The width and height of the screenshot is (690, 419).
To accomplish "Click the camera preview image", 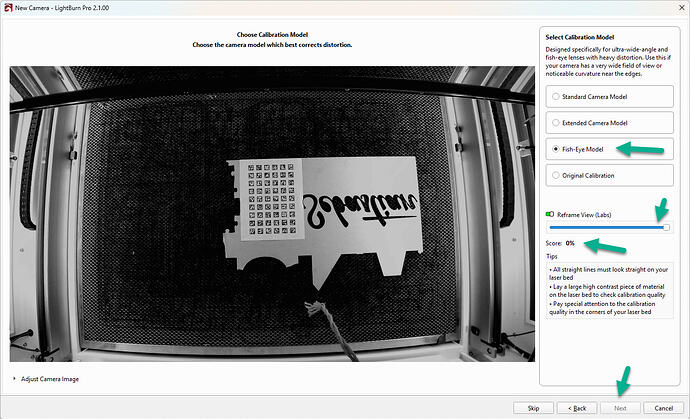I will [x=272, y=214].
